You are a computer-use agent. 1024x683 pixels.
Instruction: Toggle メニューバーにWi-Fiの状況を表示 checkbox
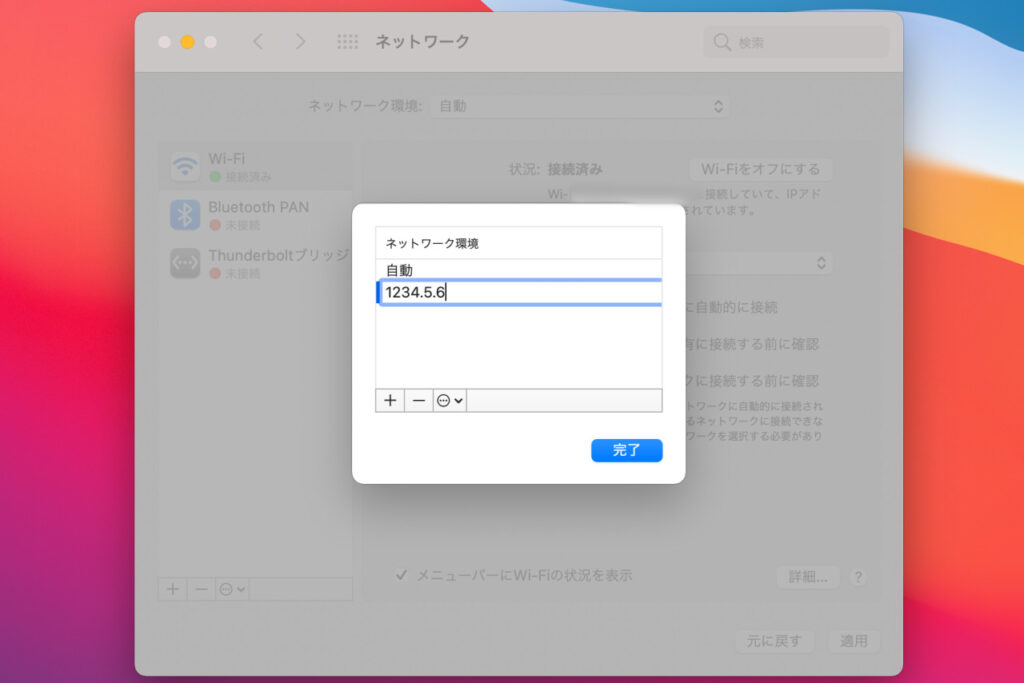(x=401, y=575)
